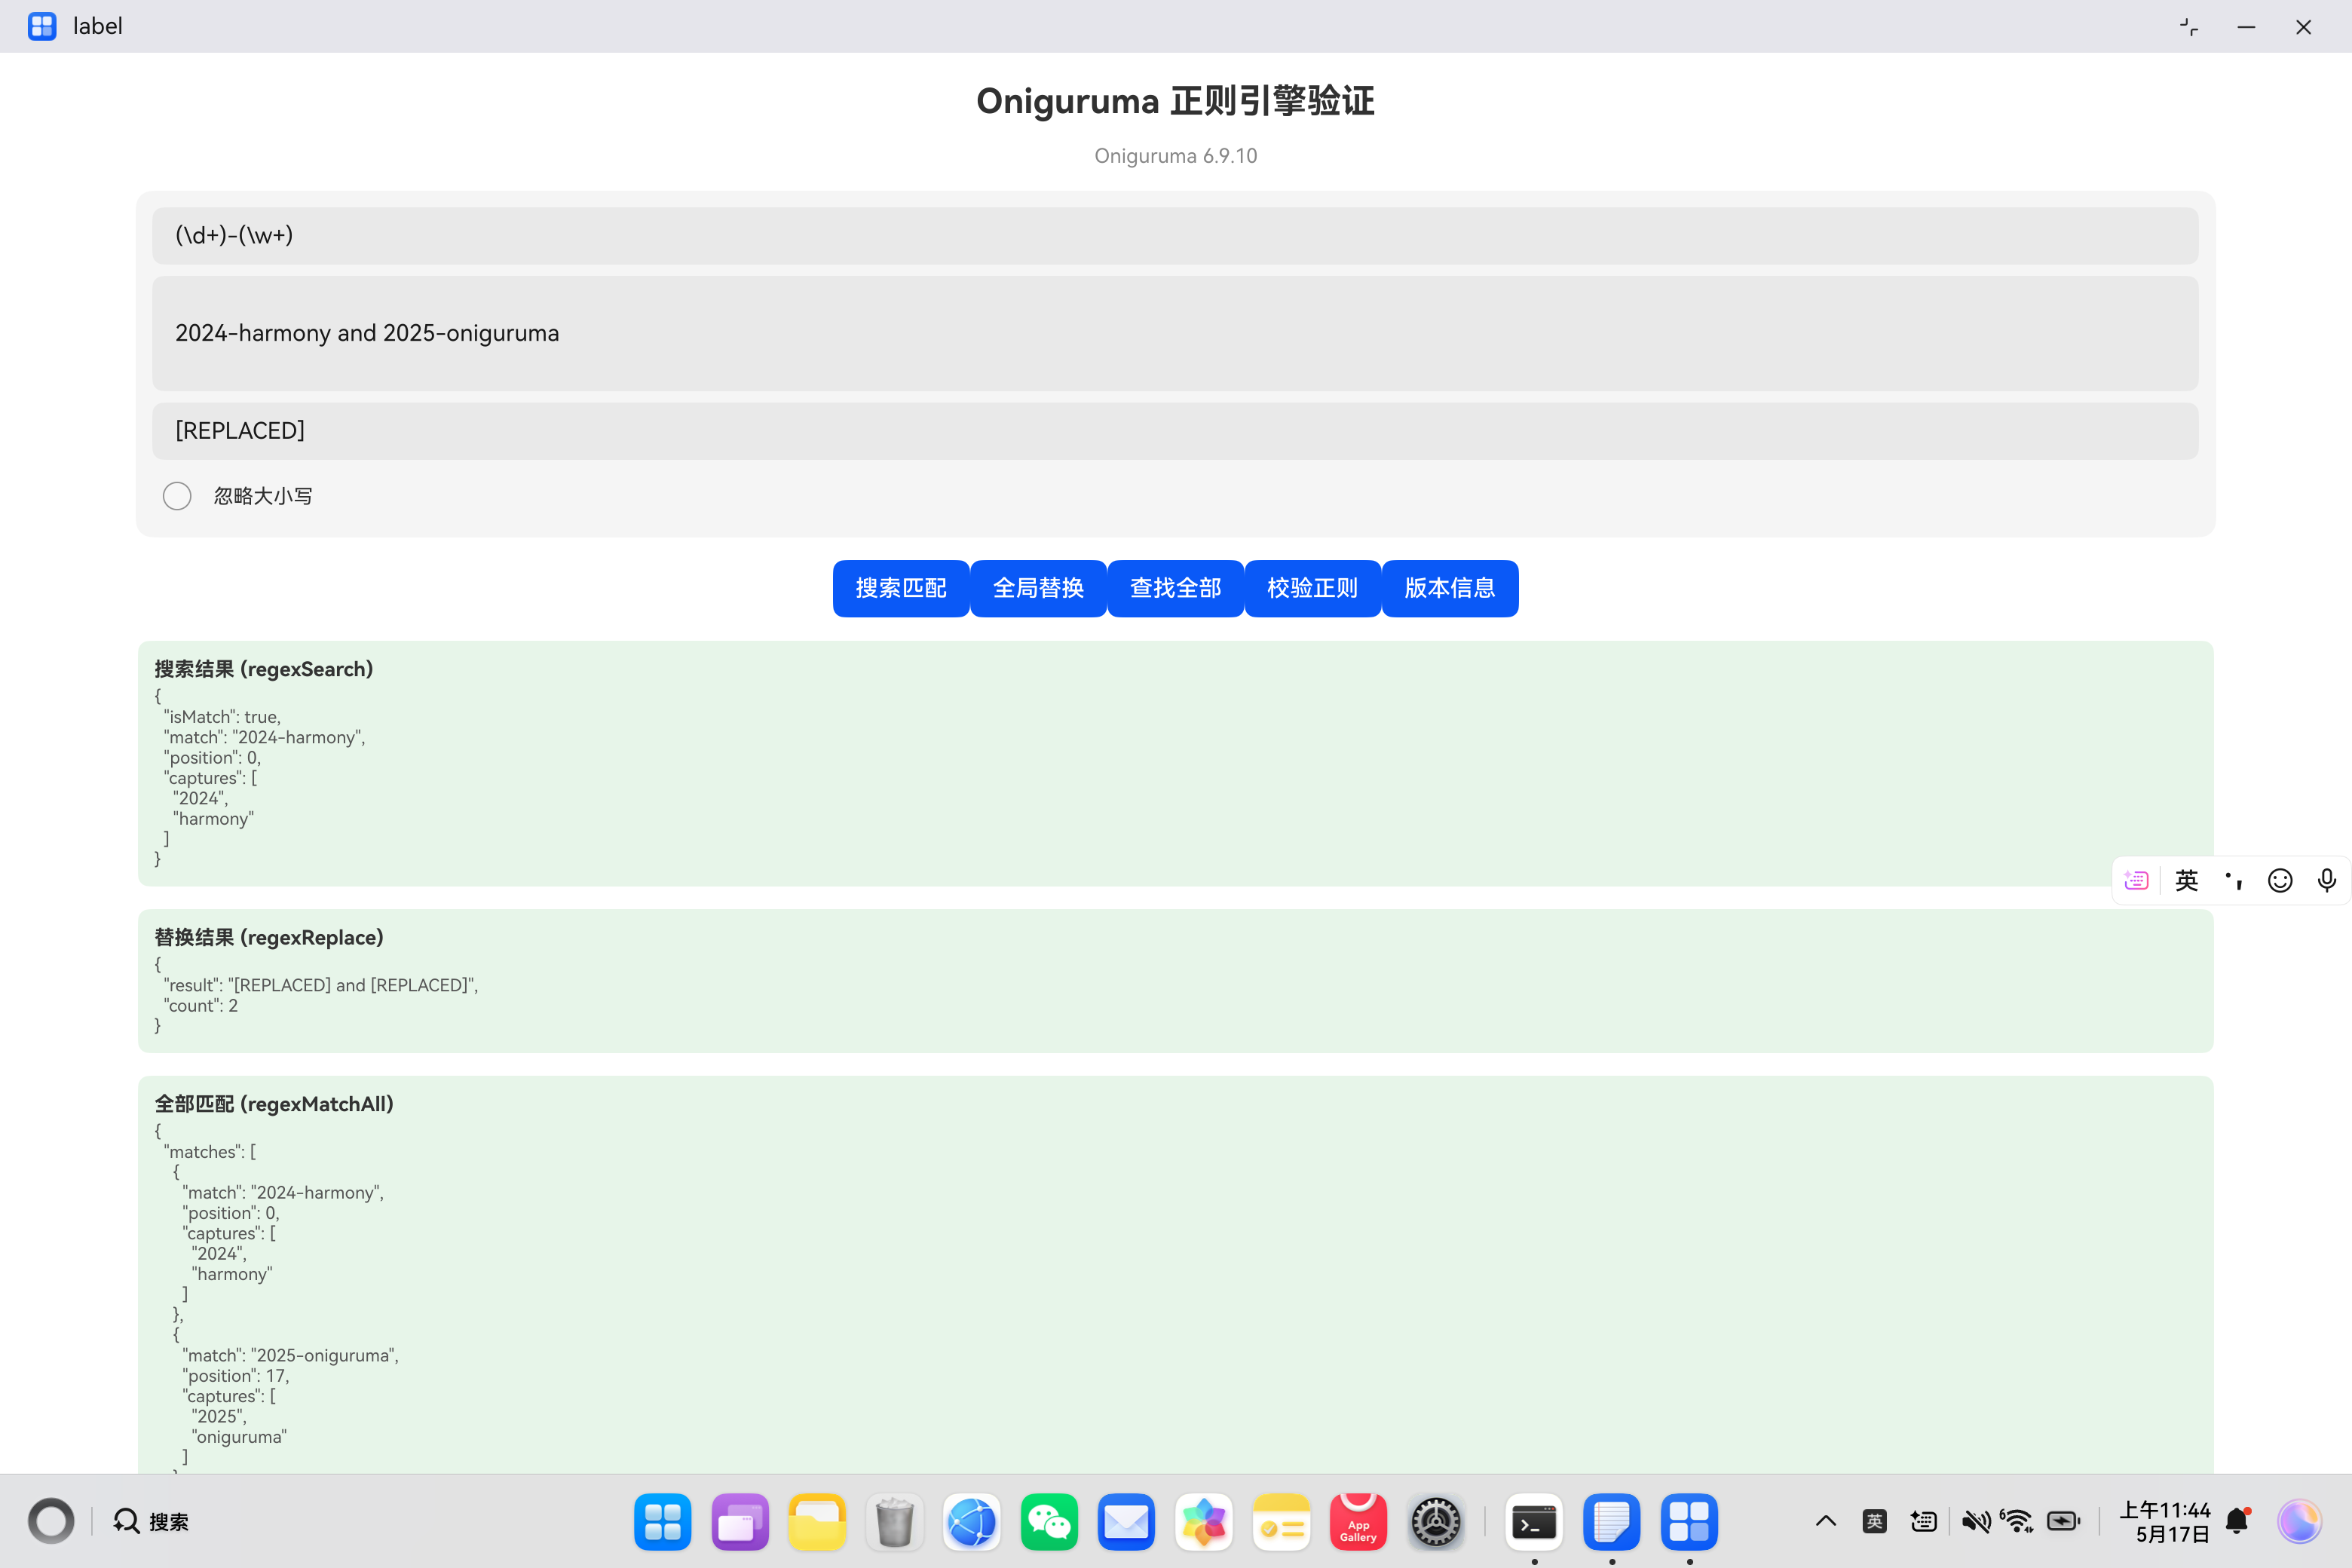
Task: Open the file manager folder icon
Action: (x=817, y=1522)
